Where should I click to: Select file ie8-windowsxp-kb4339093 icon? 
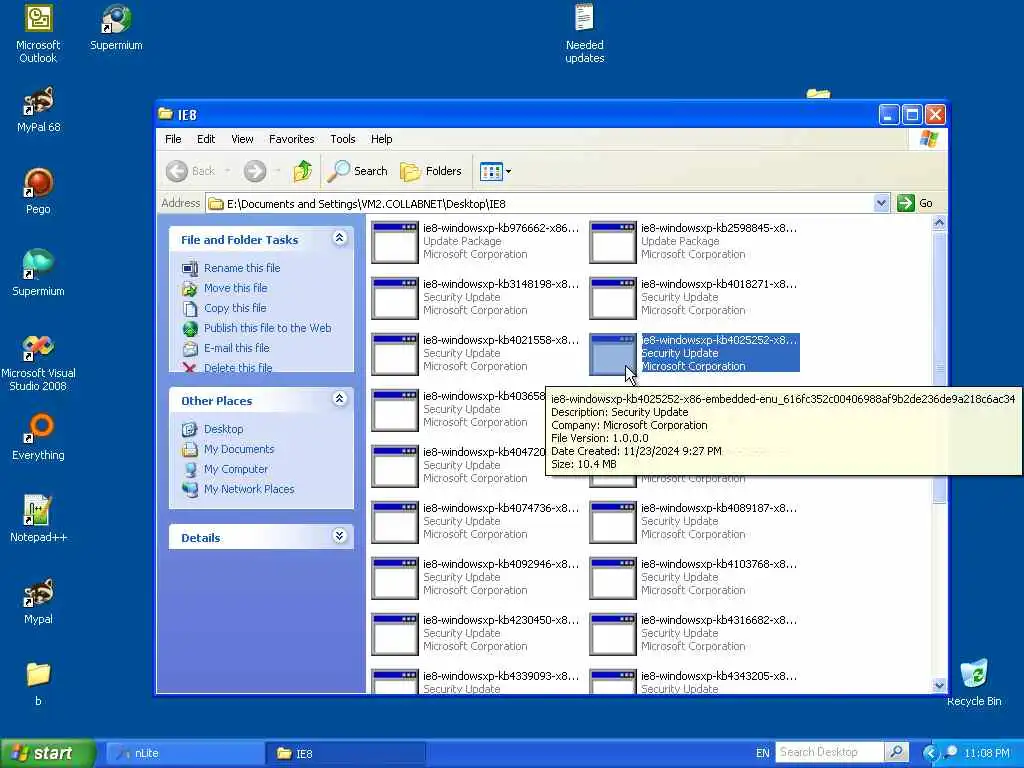pos(394,681)
